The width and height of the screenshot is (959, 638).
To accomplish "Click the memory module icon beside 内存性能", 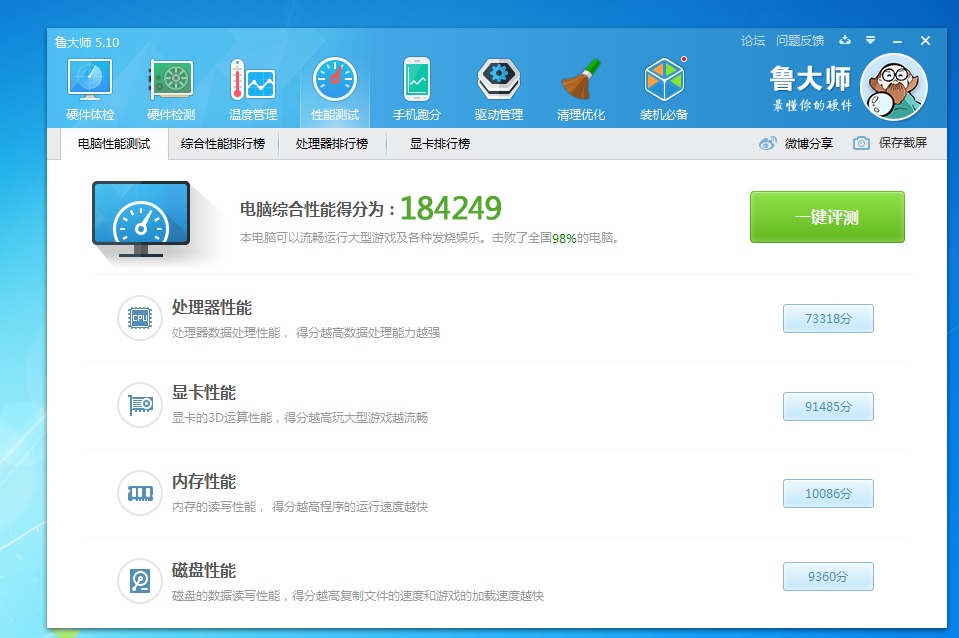I will [140, 493].
